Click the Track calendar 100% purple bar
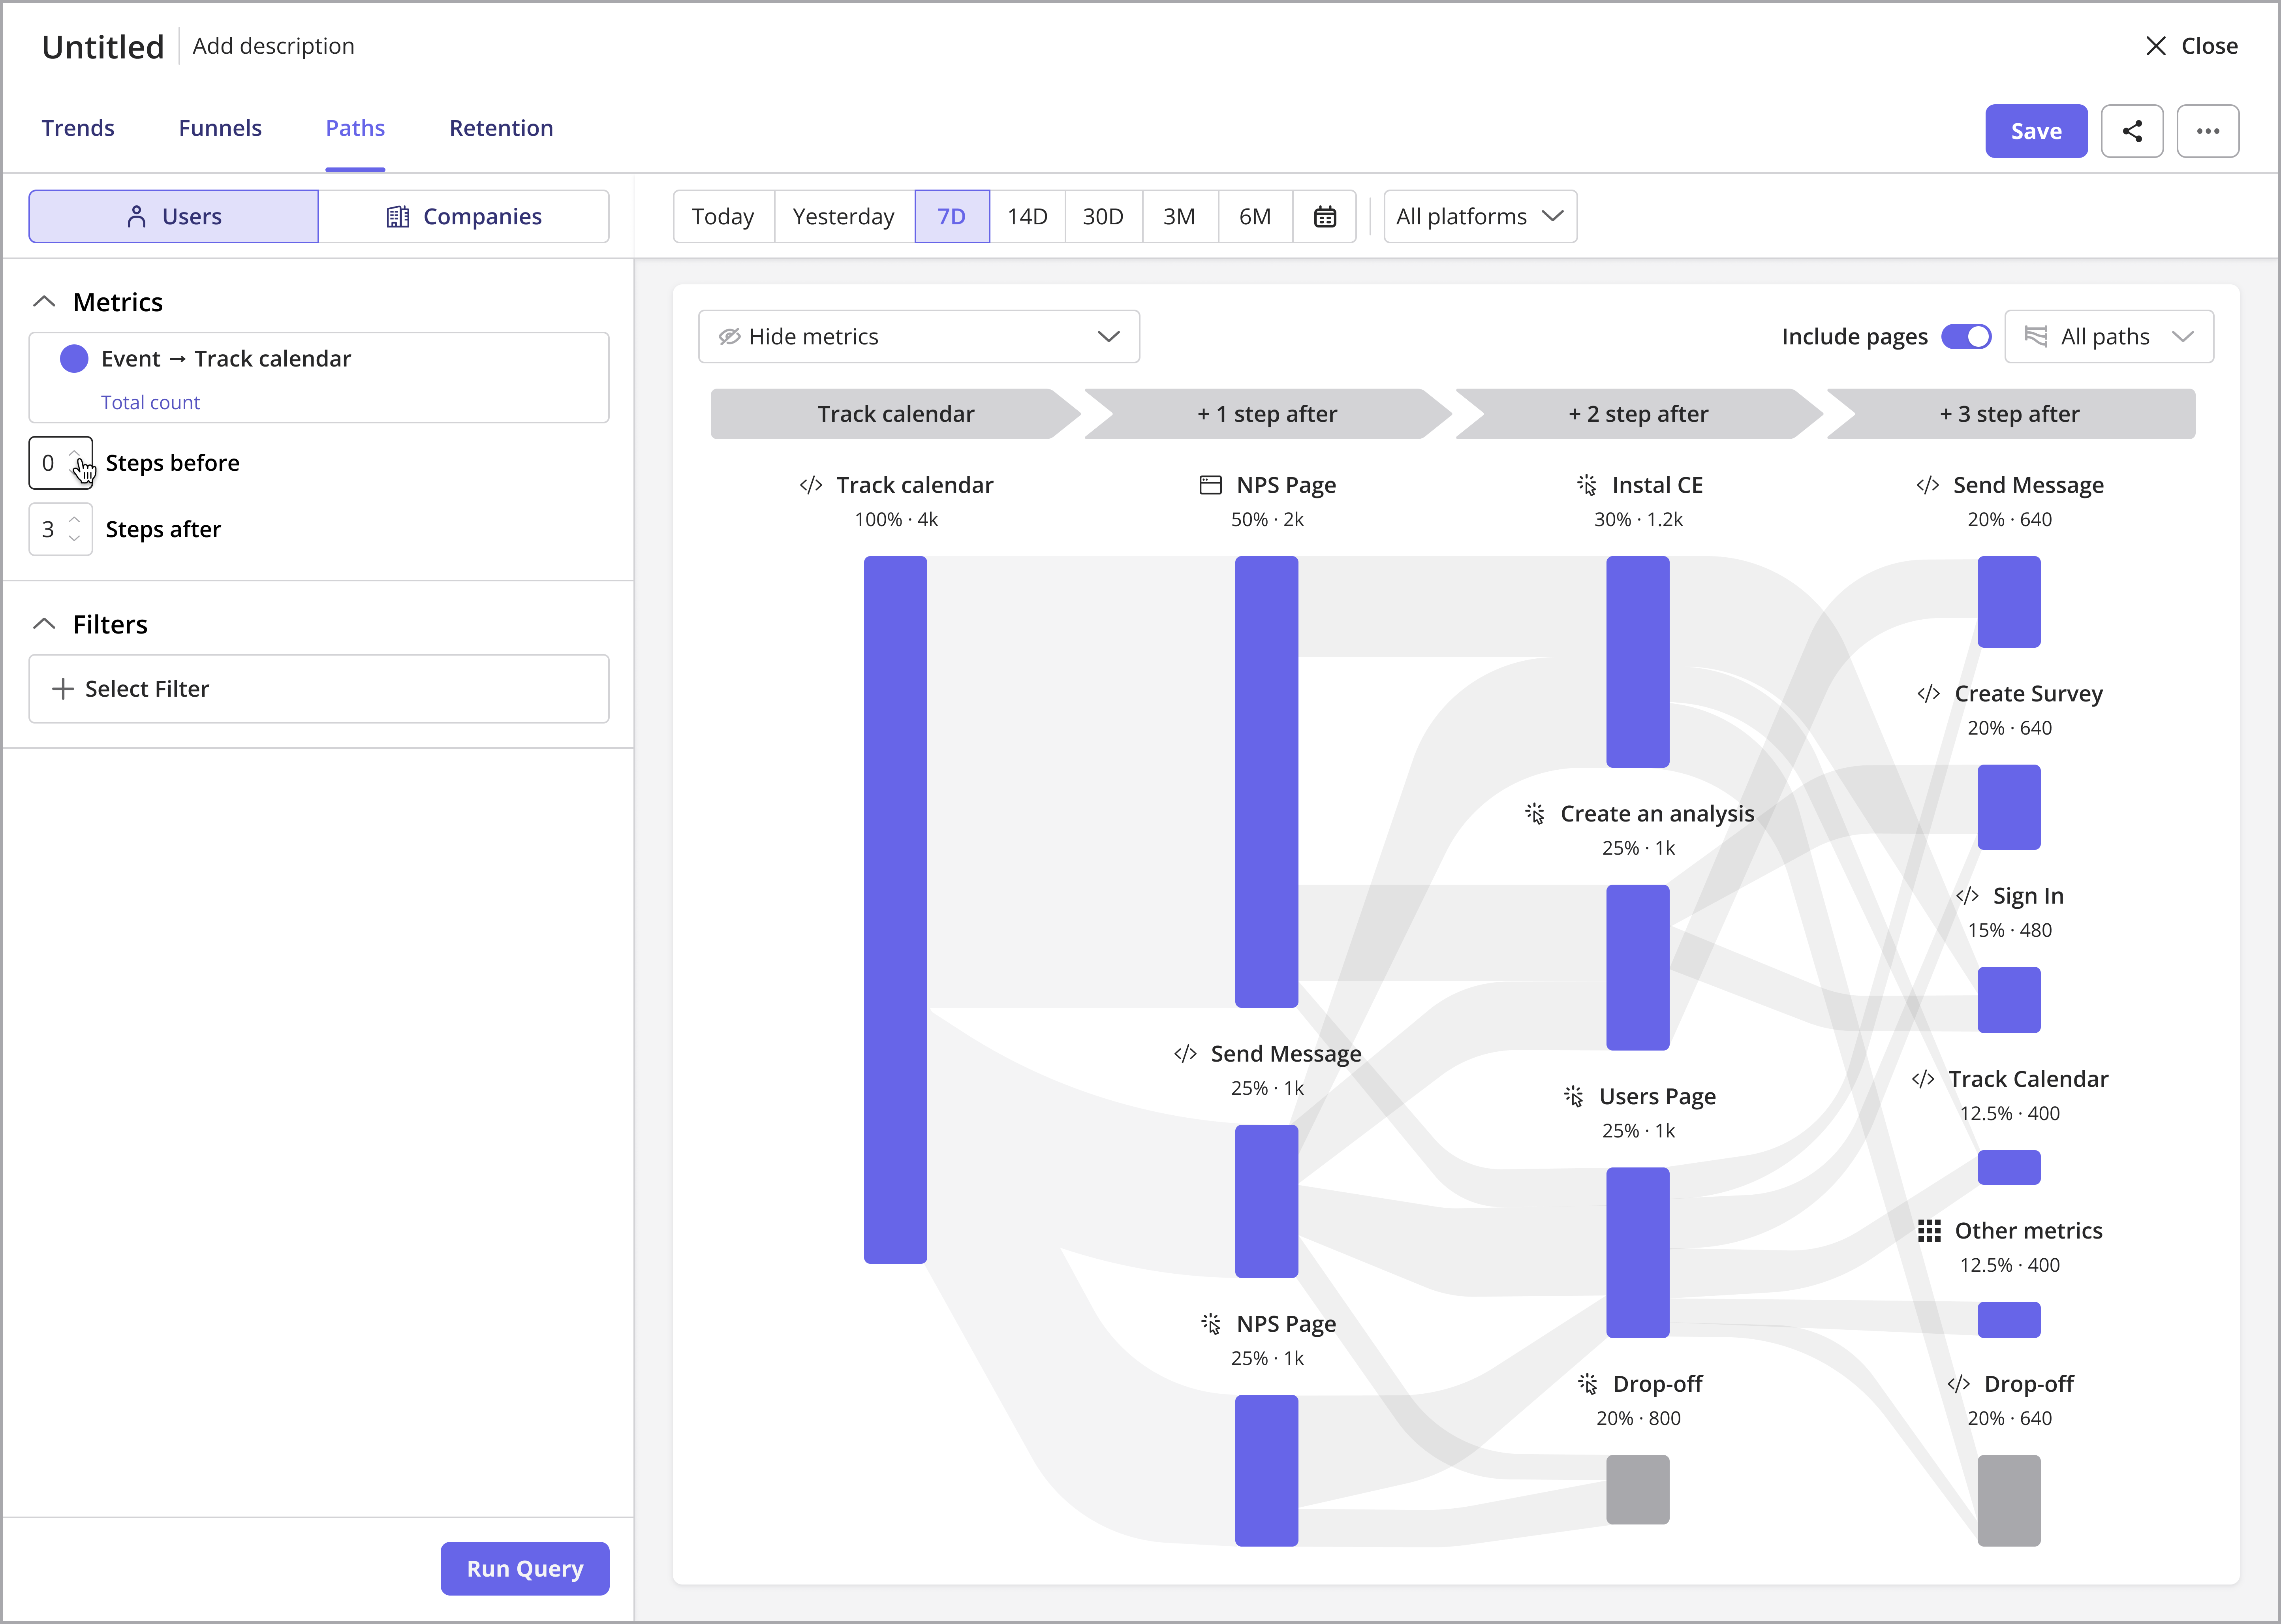 pyautogui.click(x=895, y=910)
